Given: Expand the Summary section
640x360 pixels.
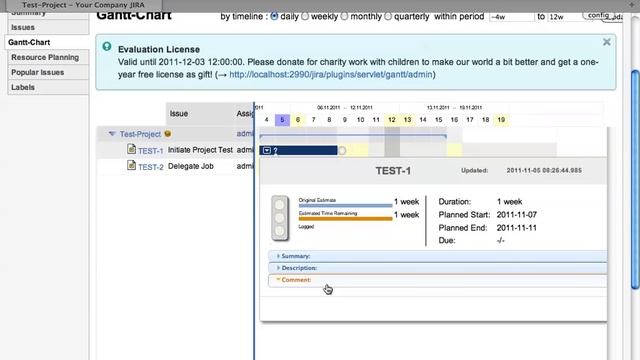Looking at the screenshot, I should coord(438,256).
